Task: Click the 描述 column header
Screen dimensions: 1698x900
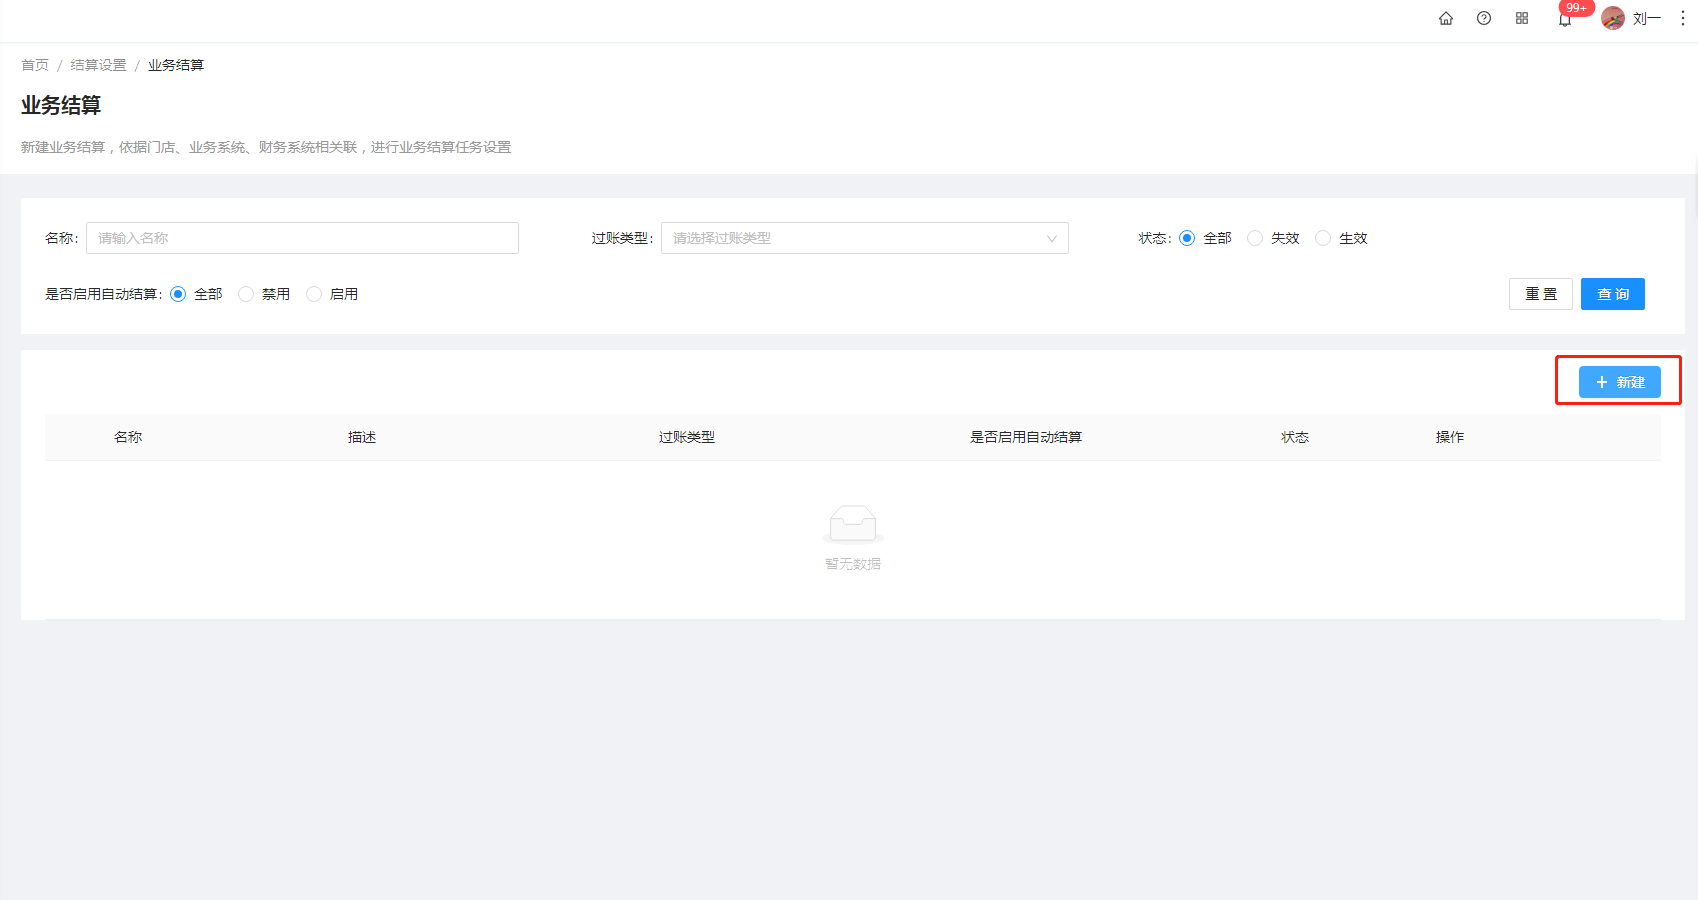Action: coord(362,437)
